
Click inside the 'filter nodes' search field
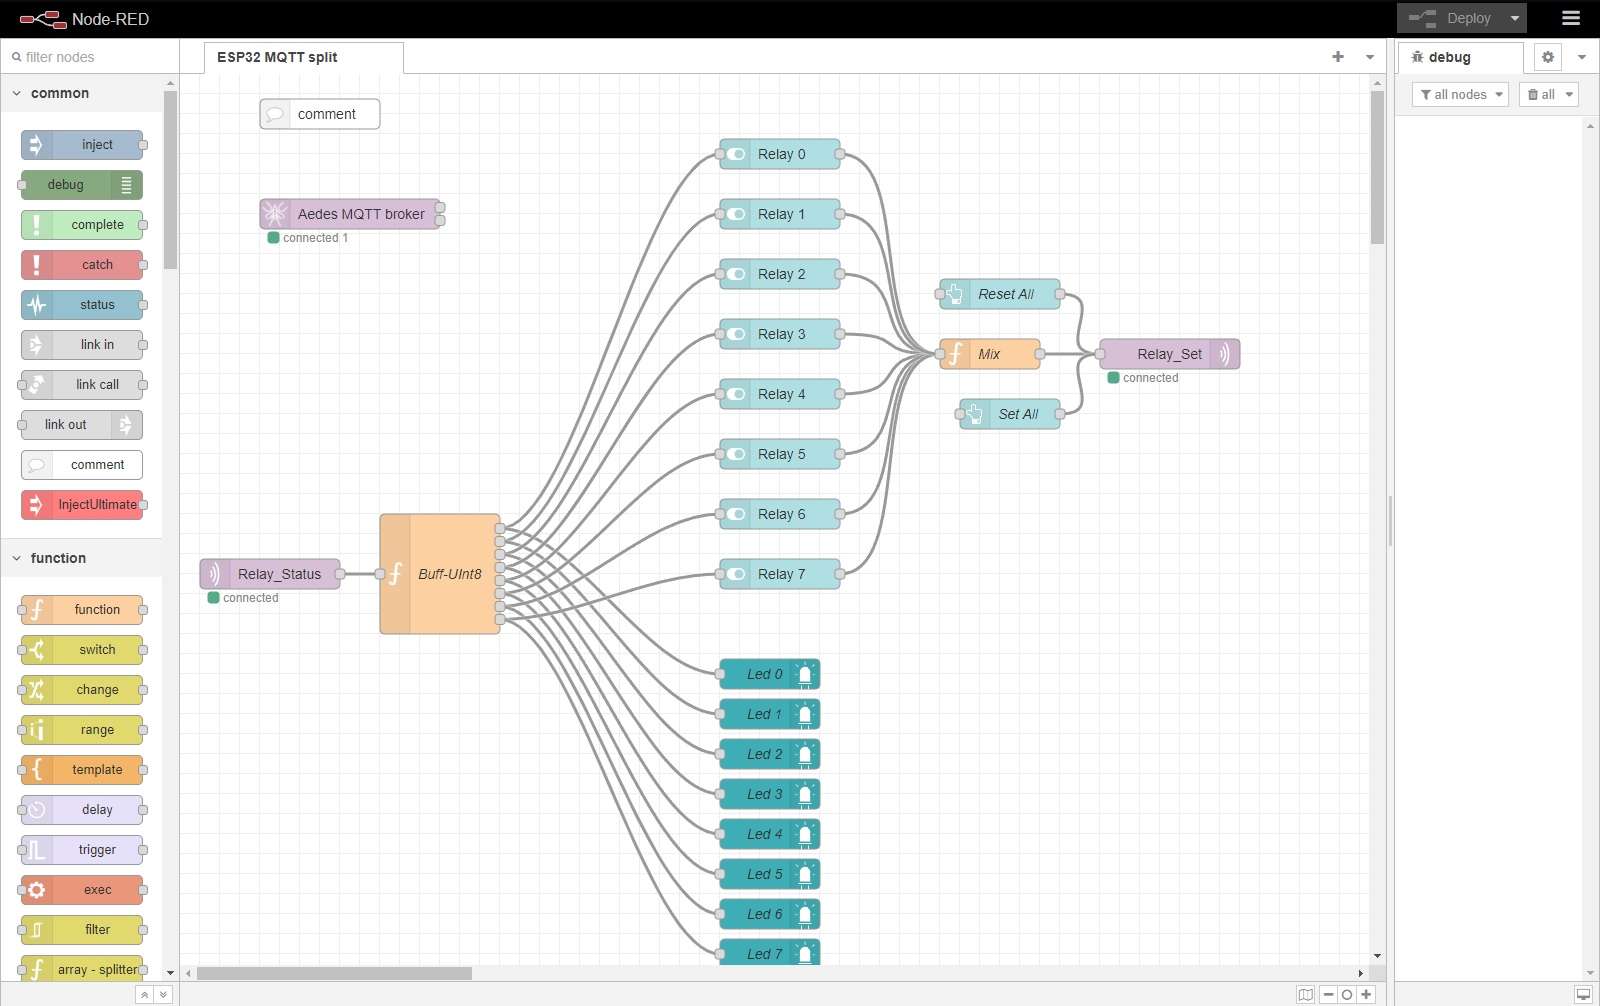point(80,57)
